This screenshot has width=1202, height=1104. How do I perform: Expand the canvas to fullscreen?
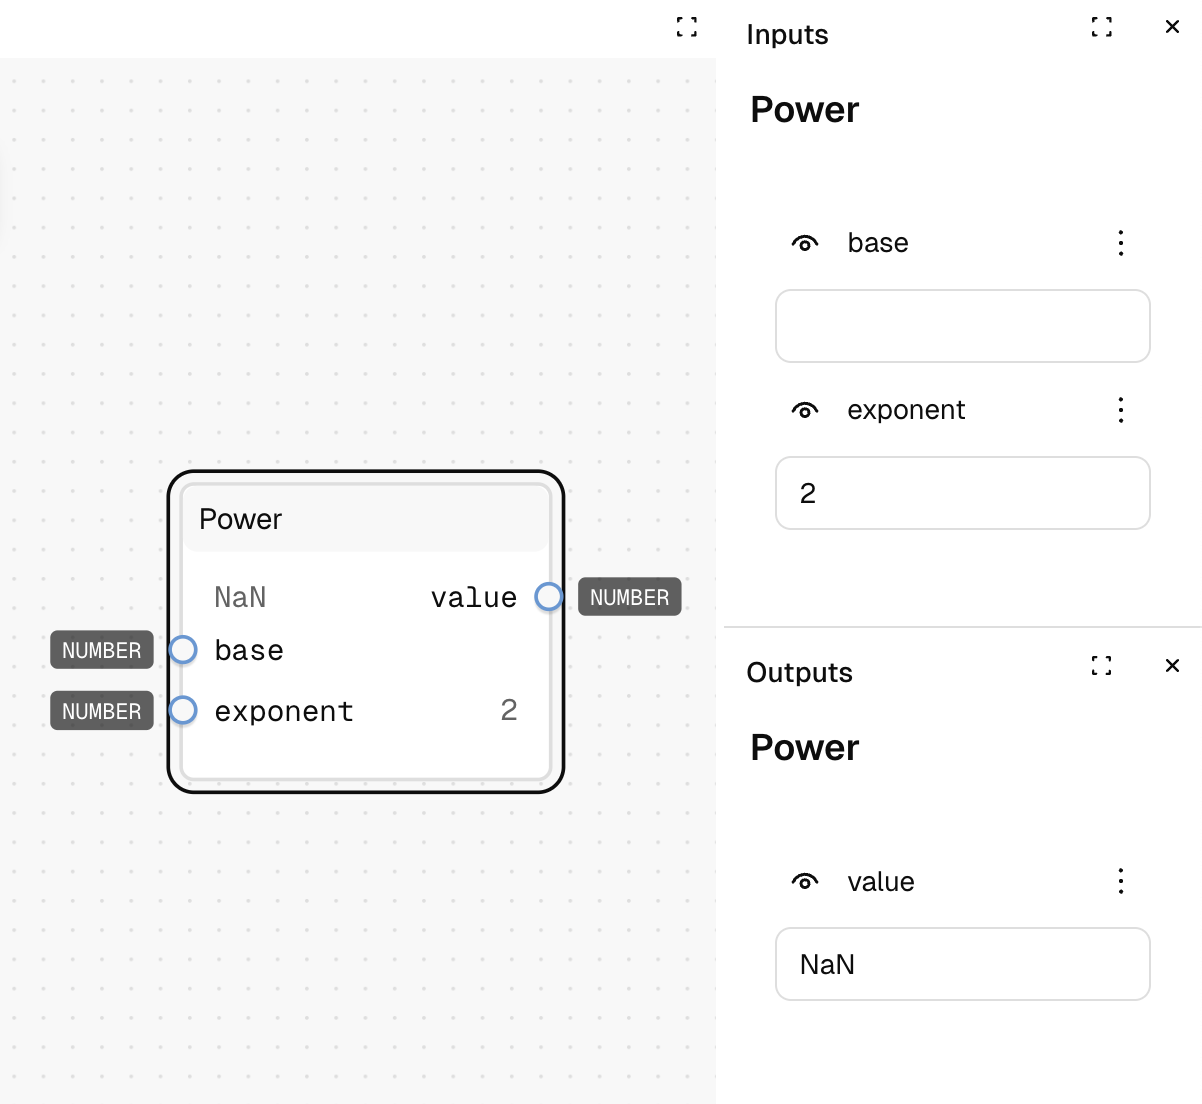coord(687,27)
